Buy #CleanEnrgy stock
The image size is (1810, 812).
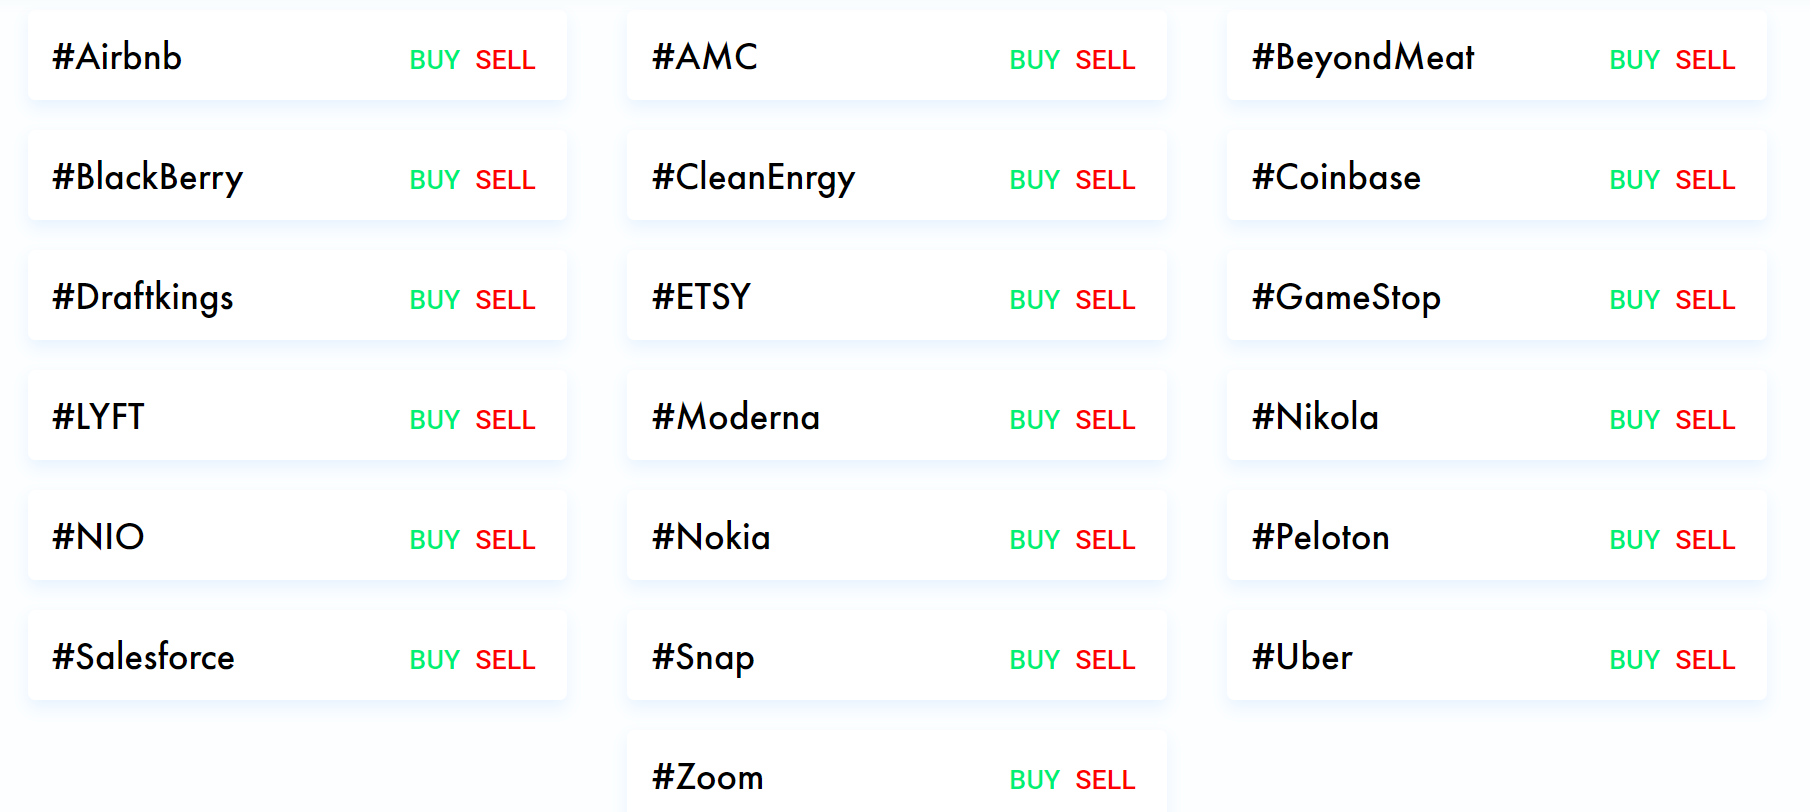(x=1034, y=180)
